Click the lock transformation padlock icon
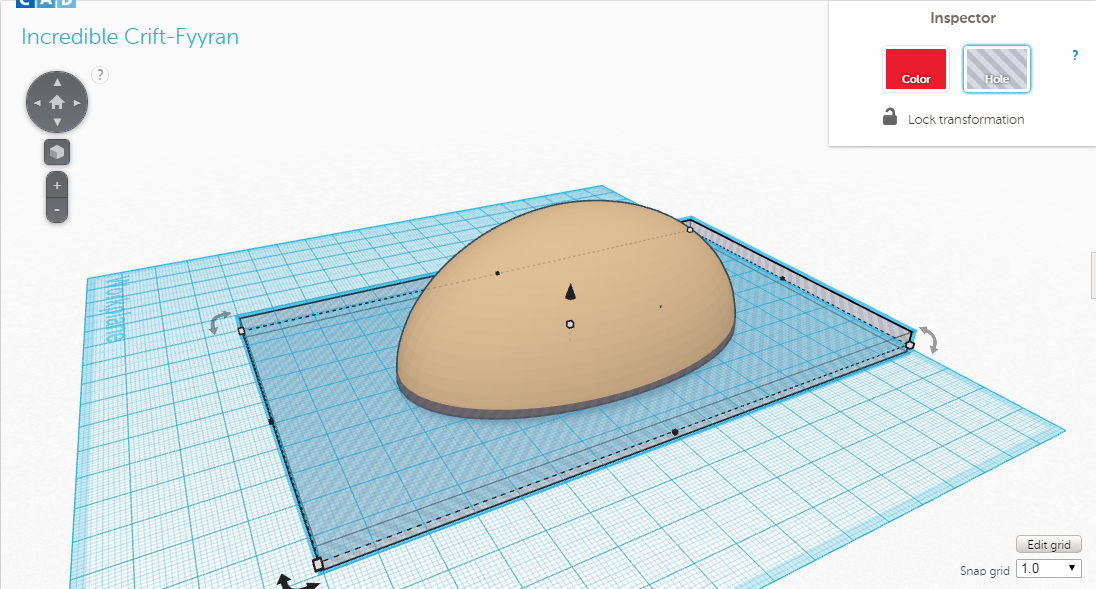 point(890,117)
